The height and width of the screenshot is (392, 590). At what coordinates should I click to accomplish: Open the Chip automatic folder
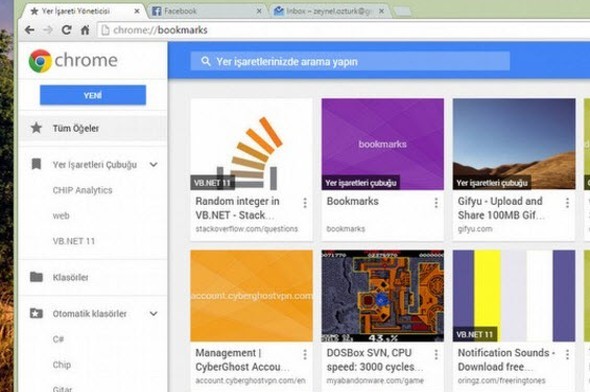(x=62, y=365)
